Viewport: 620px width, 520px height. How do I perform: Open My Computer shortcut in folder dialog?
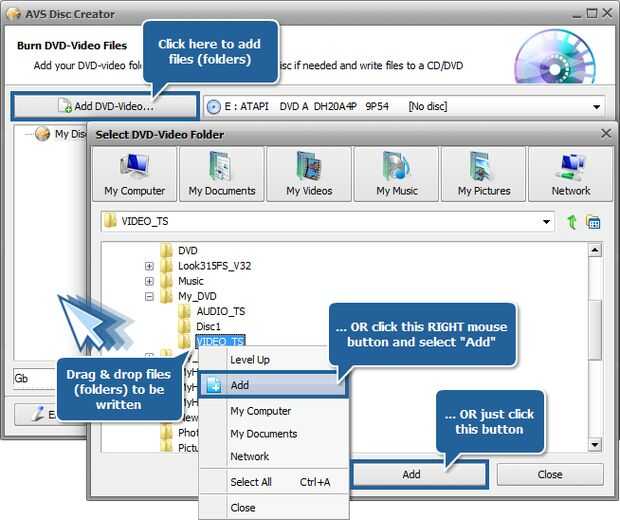(x=134, y=174)
